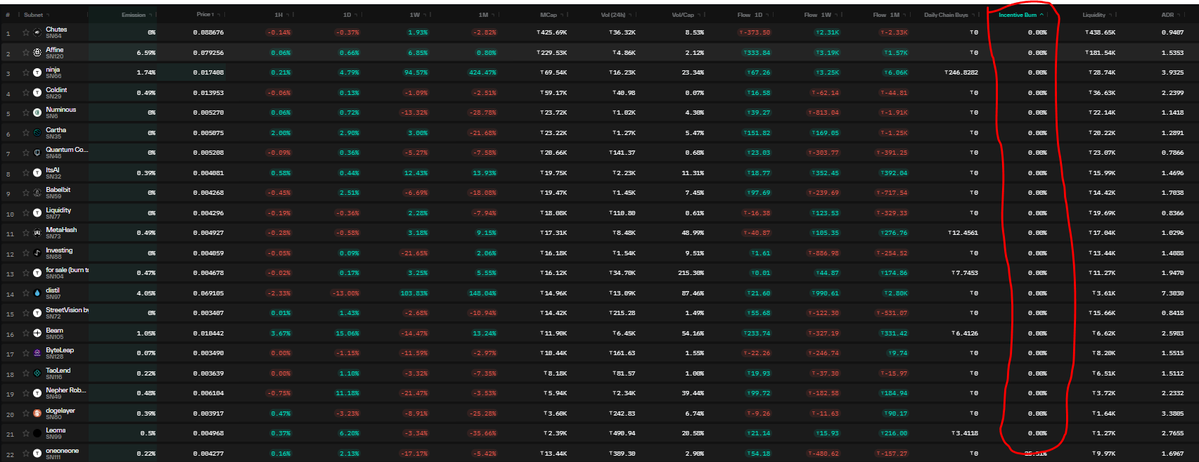Toggle favorite star for Coldint

26,92
